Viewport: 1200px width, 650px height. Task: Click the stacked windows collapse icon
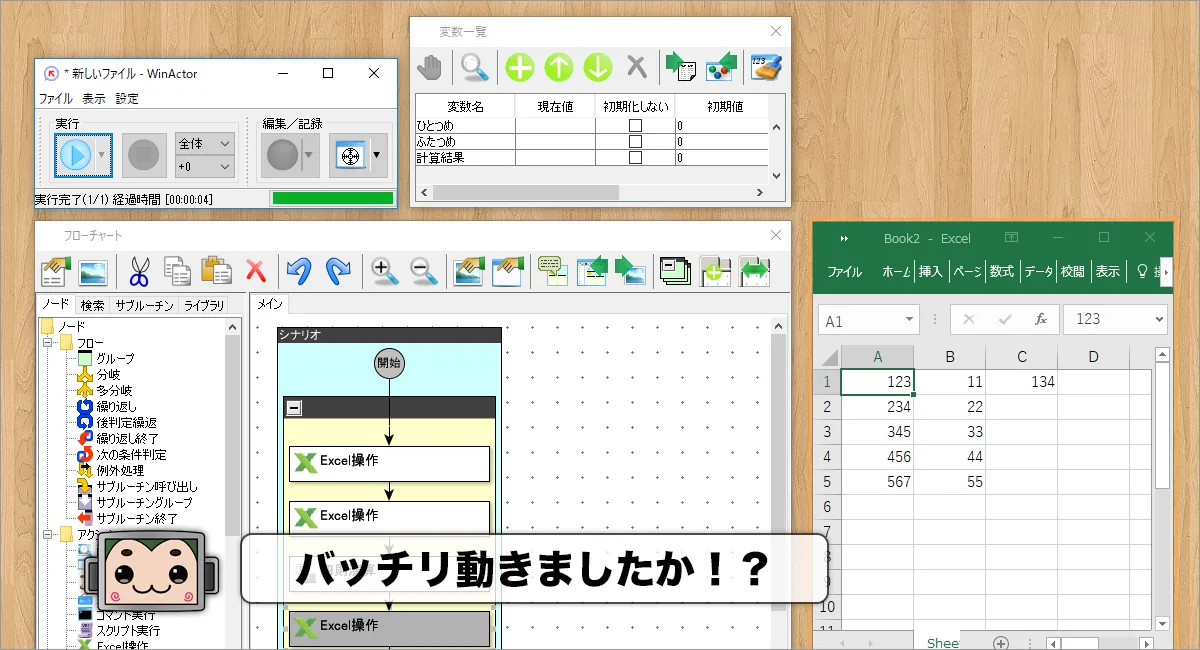(x=675, y=271)
